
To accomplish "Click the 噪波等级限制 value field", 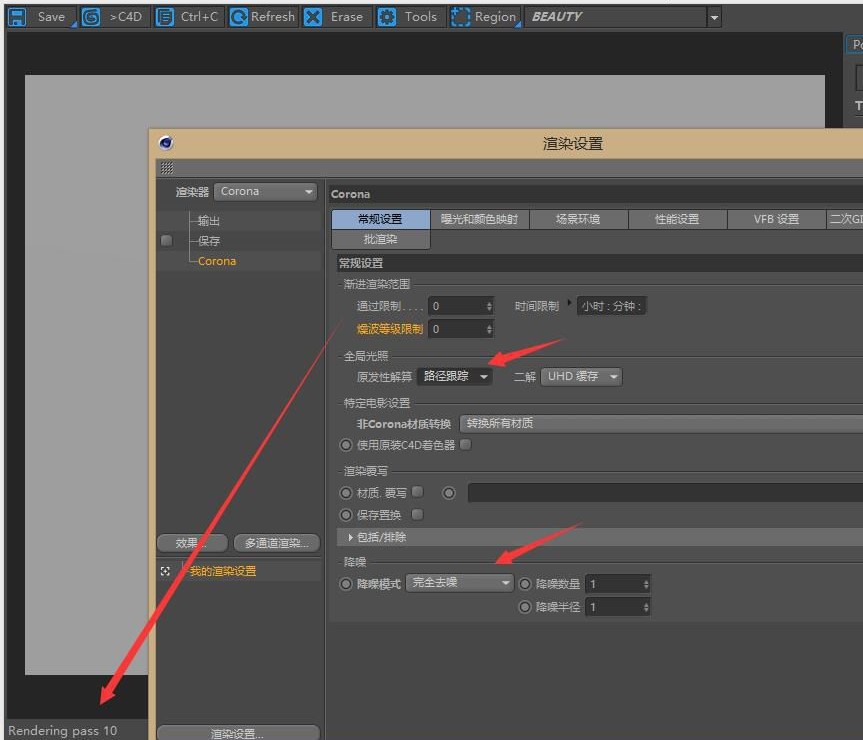I will [x=457, y=329].
